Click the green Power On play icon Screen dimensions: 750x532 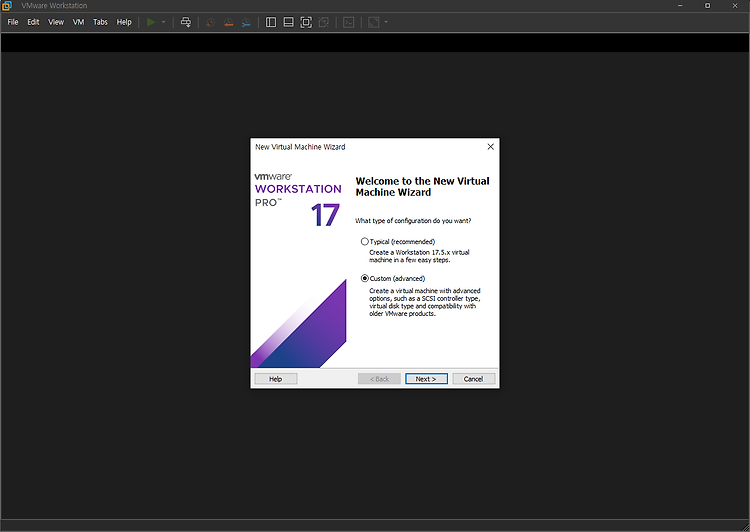click(151, 22)
